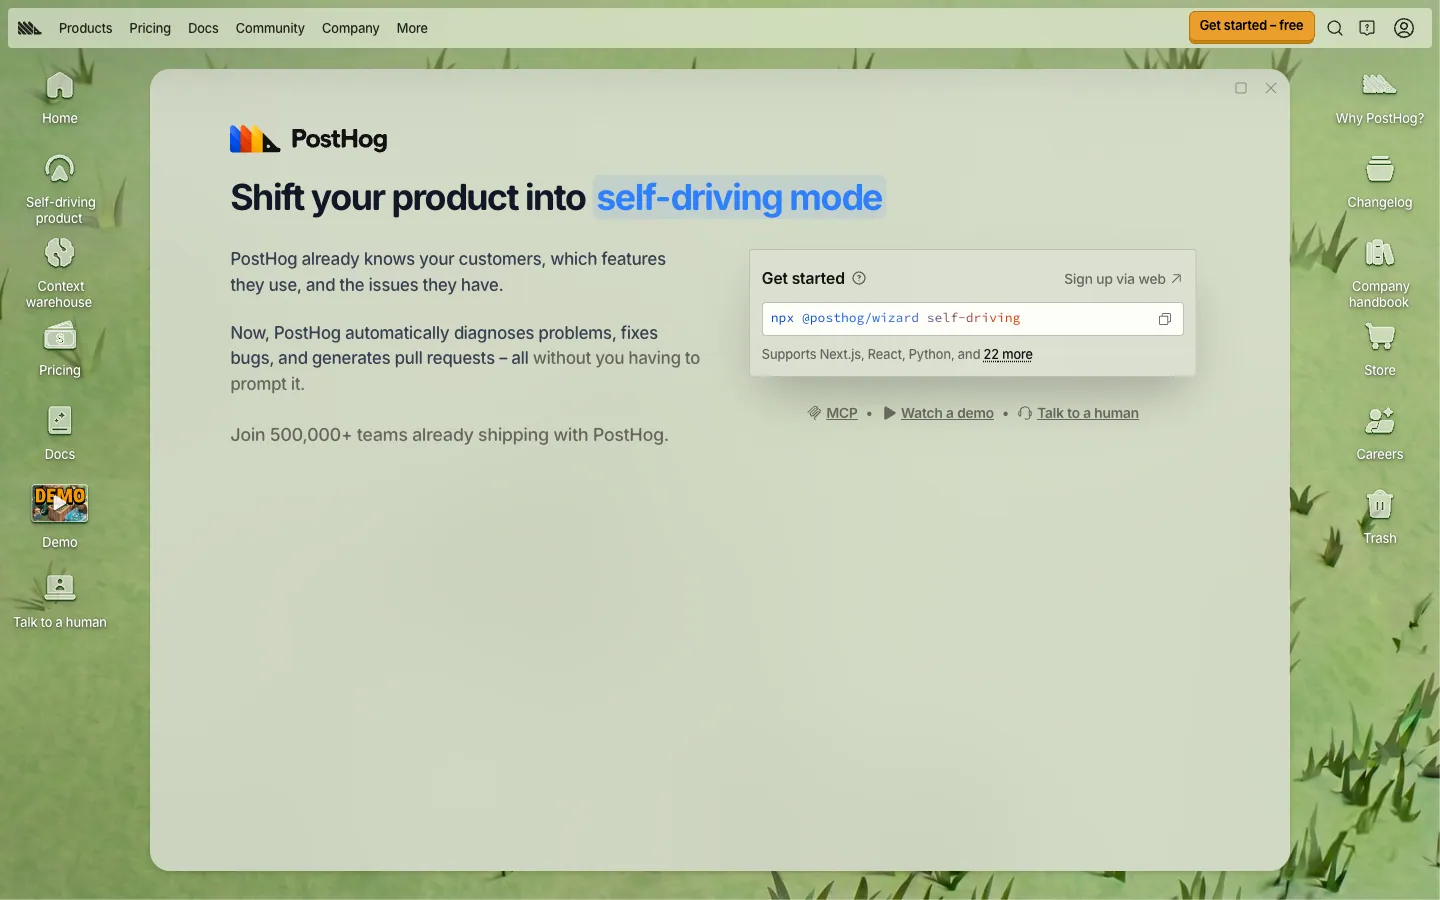Open the user account profile icon
Screen dimensions: 1440x900
(1404, 28)
